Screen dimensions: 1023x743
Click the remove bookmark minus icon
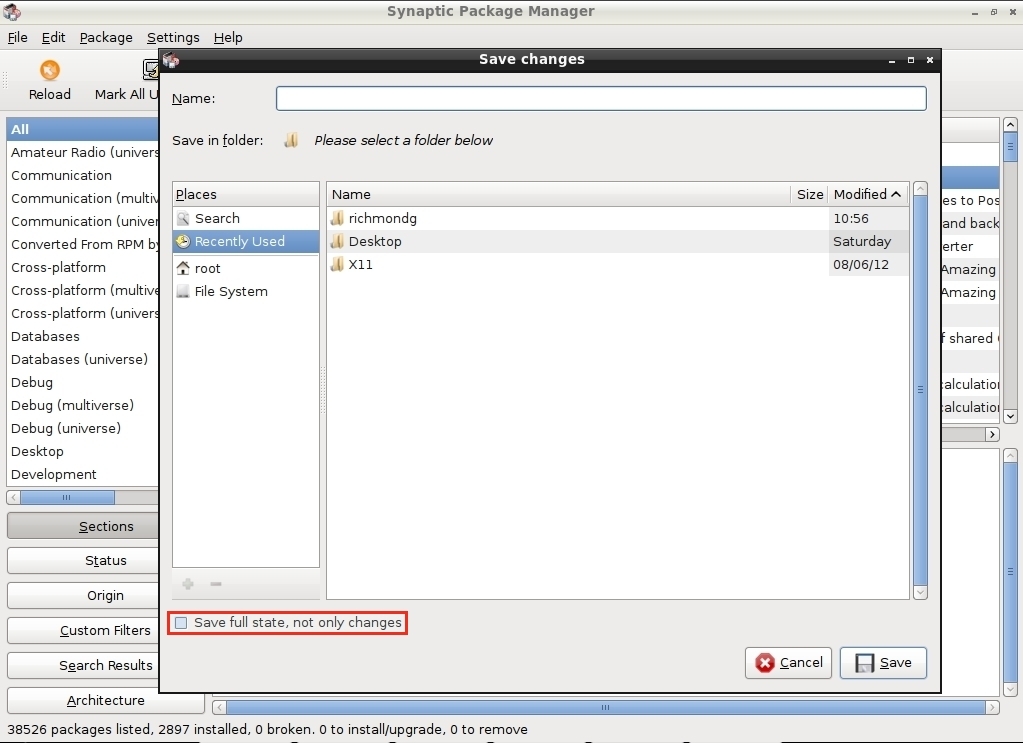click(x=216, y=584)
